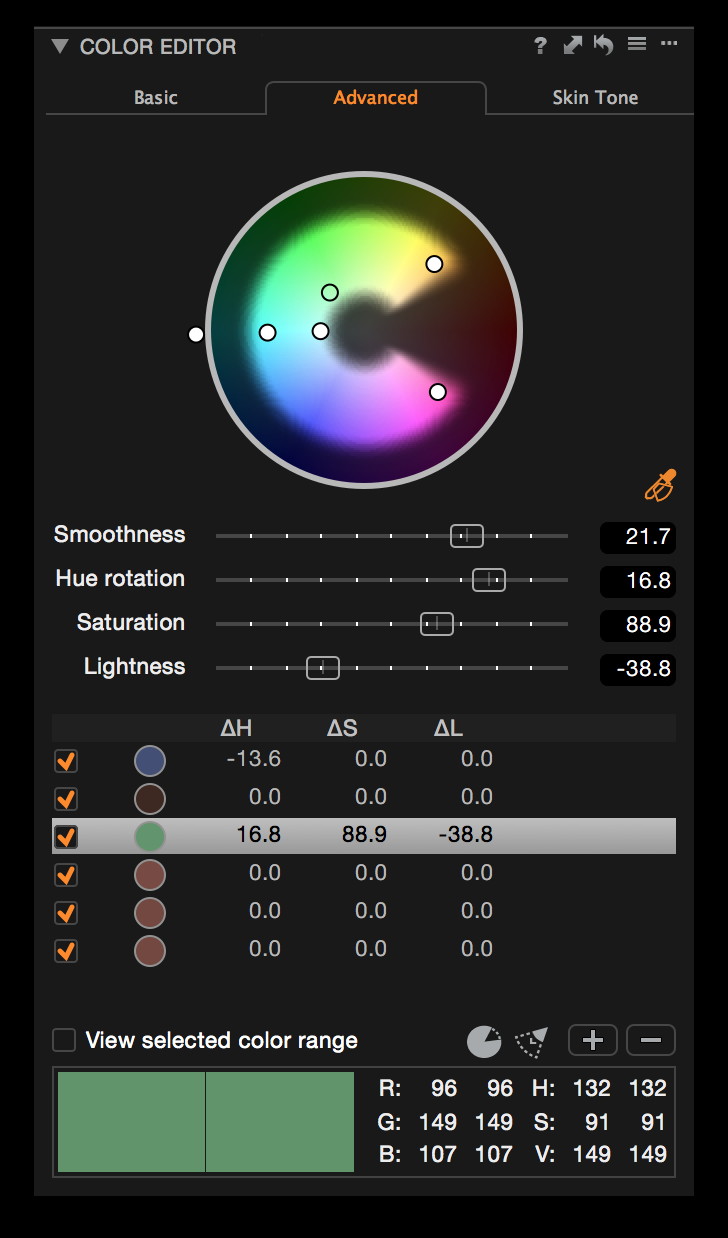Click the expand panel arrow icon
This screenshot has height=1238, width=728.
click(572, 45)
